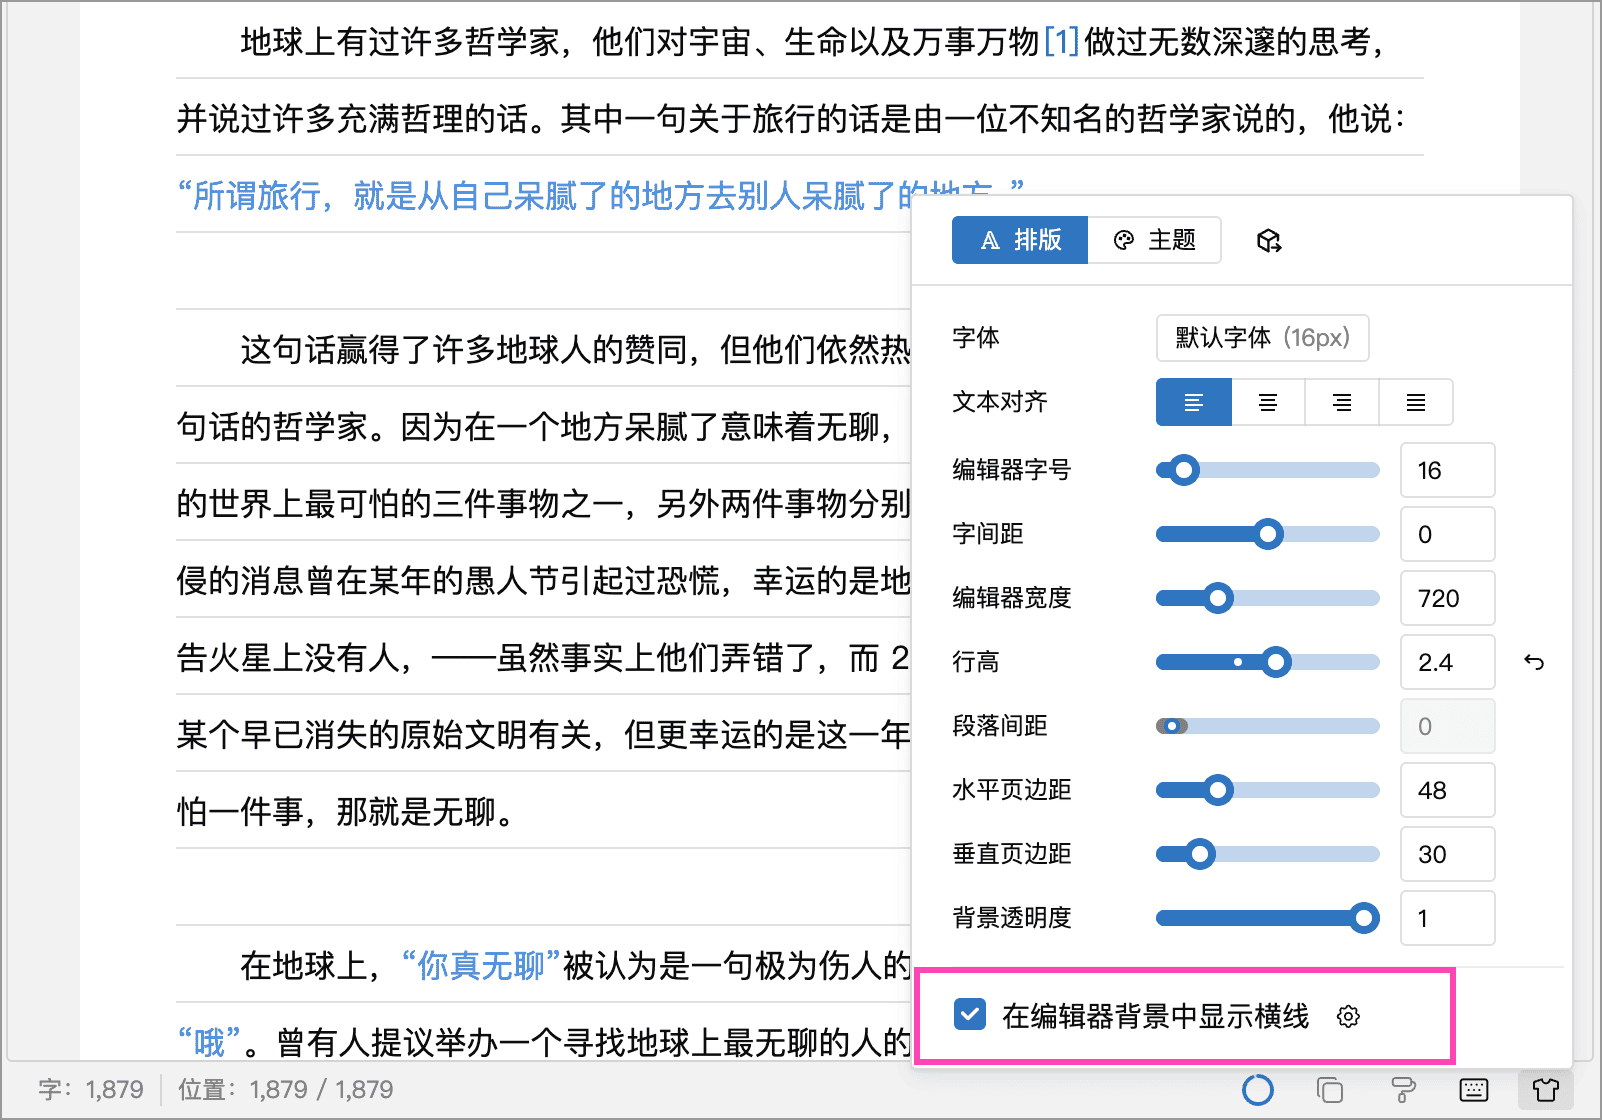Uncheck 在编辑器背景中显示横线 checkbox

(970, 1015)
